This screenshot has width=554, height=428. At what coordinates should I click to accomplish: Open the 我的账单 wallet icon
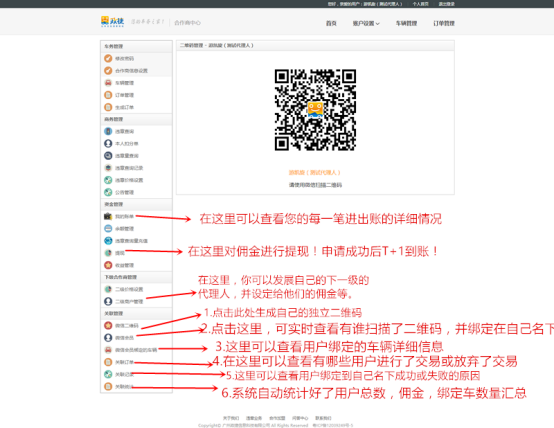click(108, 216)
